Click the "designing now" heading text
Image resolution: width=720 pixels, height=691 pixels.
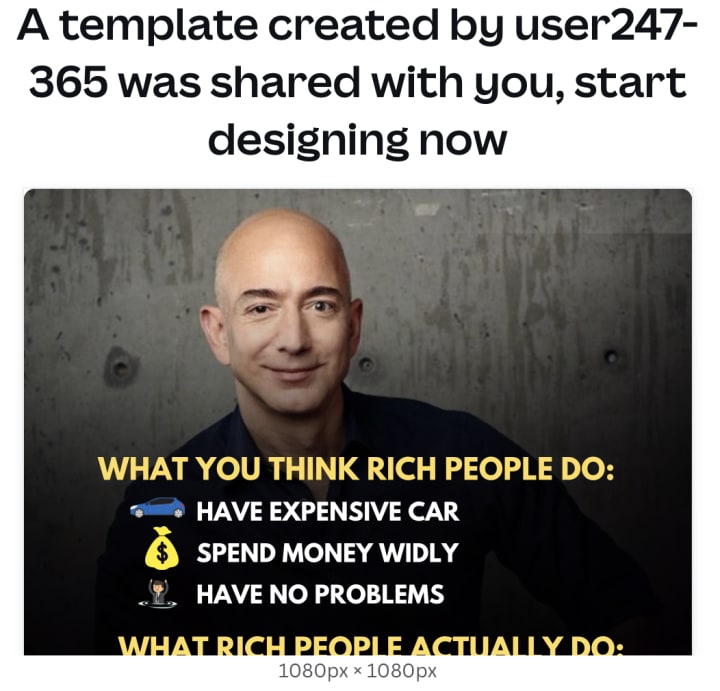[x=358, y=140]
